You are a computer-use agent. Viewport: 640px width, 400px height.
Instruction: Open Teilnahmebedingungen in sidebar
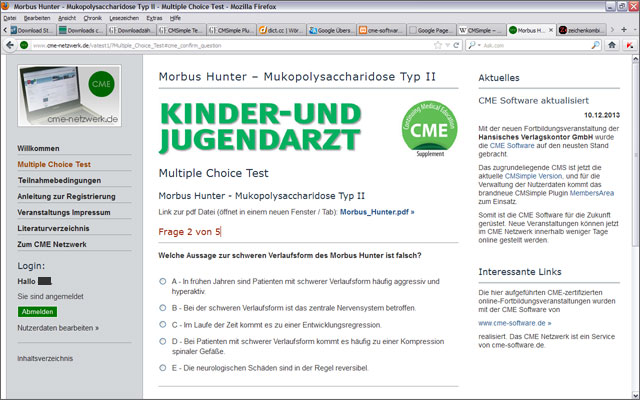click(x=59, y=180)
